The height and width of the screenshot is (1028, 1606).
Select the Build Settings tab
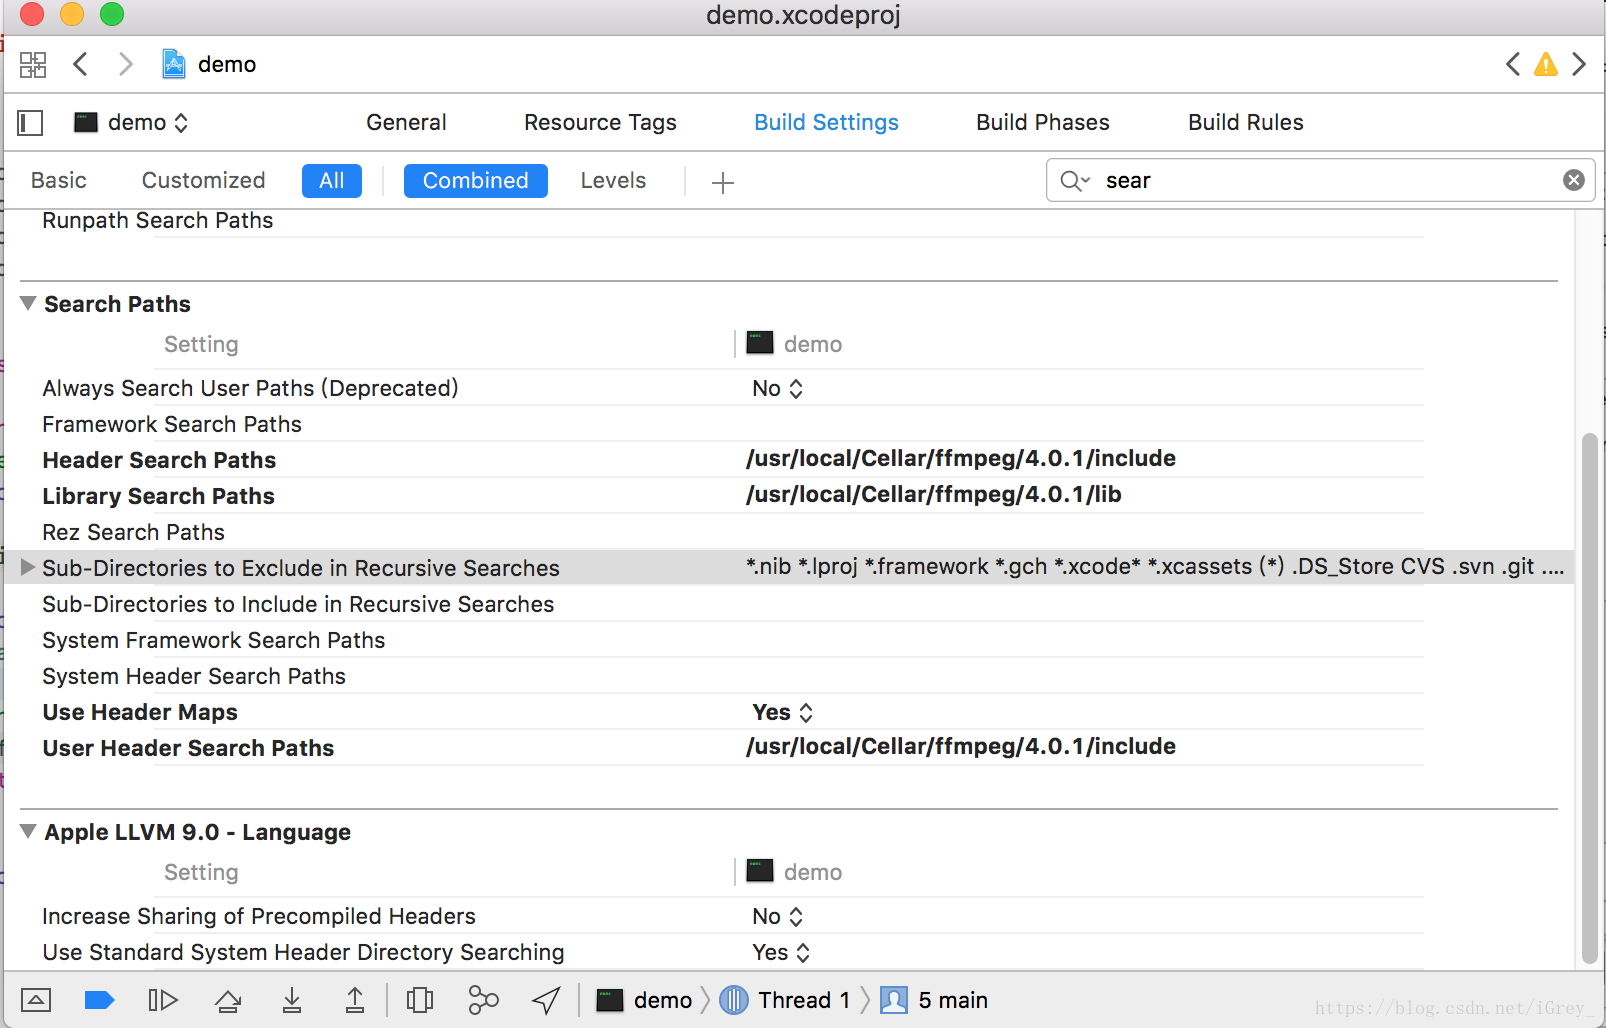(826, 123)
